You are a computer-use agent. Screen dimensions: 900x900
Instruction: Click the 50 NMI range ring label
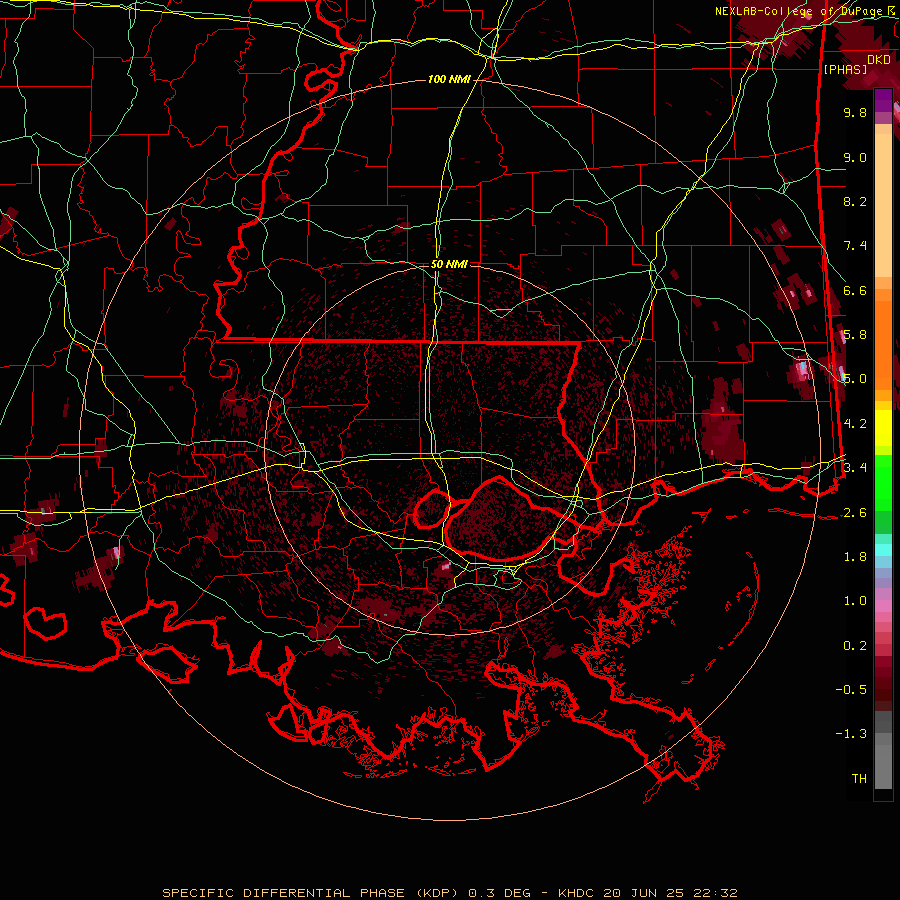(449, 264)
